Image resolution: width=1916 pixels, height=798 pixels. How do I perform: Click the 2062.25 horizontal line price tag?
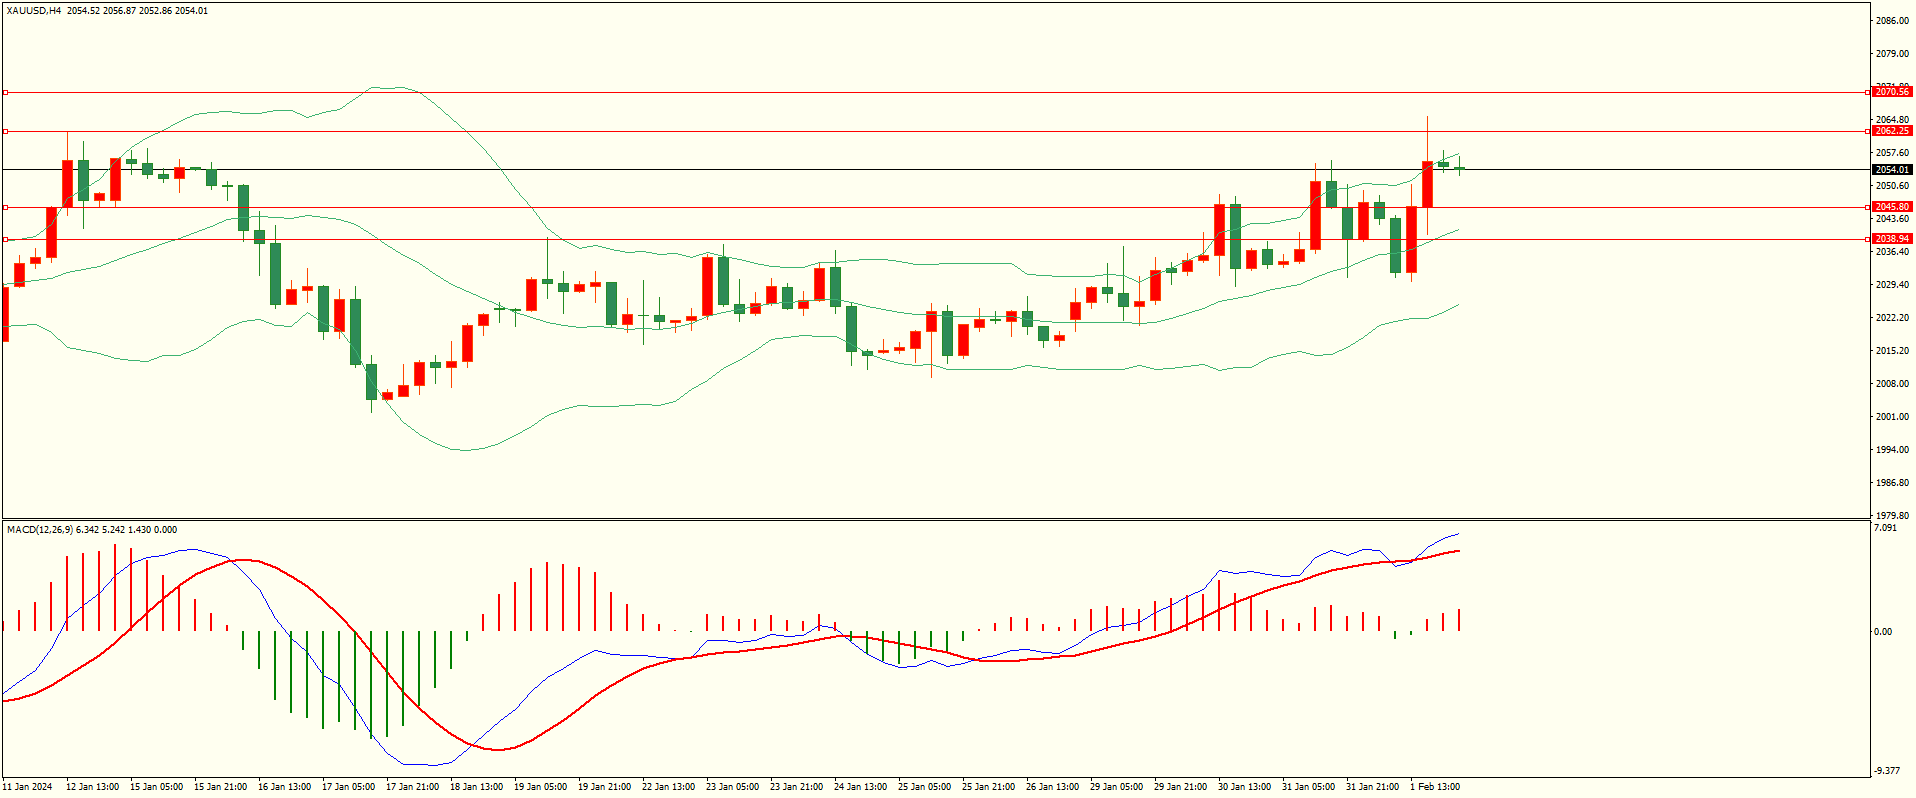pos(1892,131)
